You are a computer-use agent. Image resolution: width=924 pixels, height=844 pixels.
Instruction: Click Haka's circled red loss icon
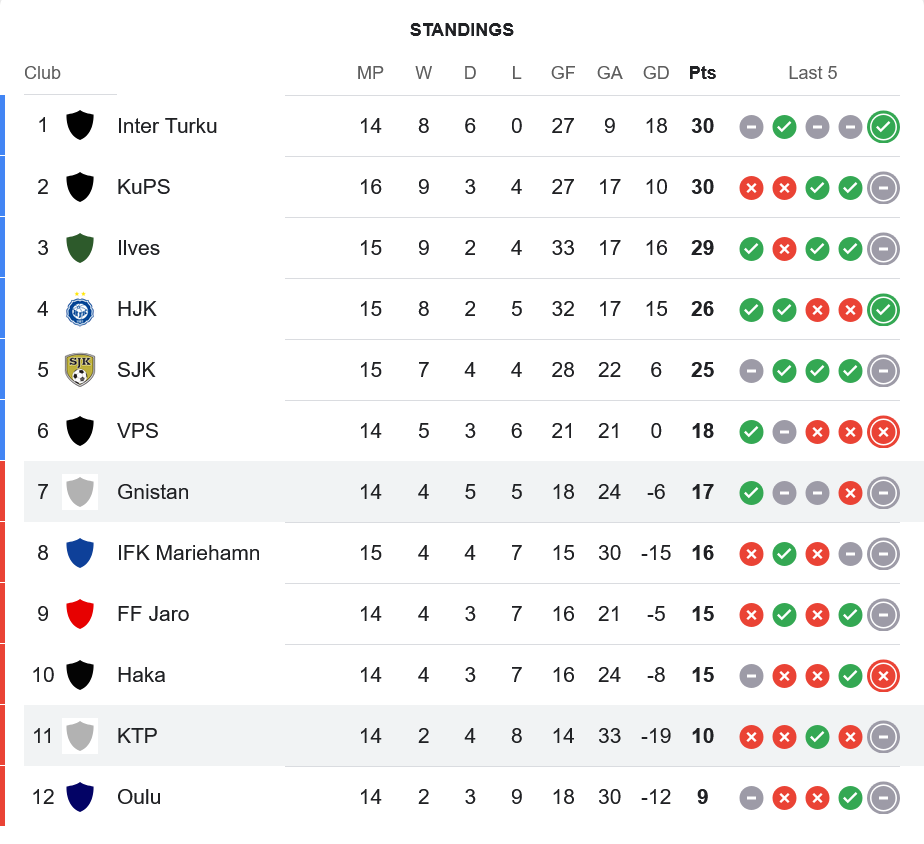883,676
